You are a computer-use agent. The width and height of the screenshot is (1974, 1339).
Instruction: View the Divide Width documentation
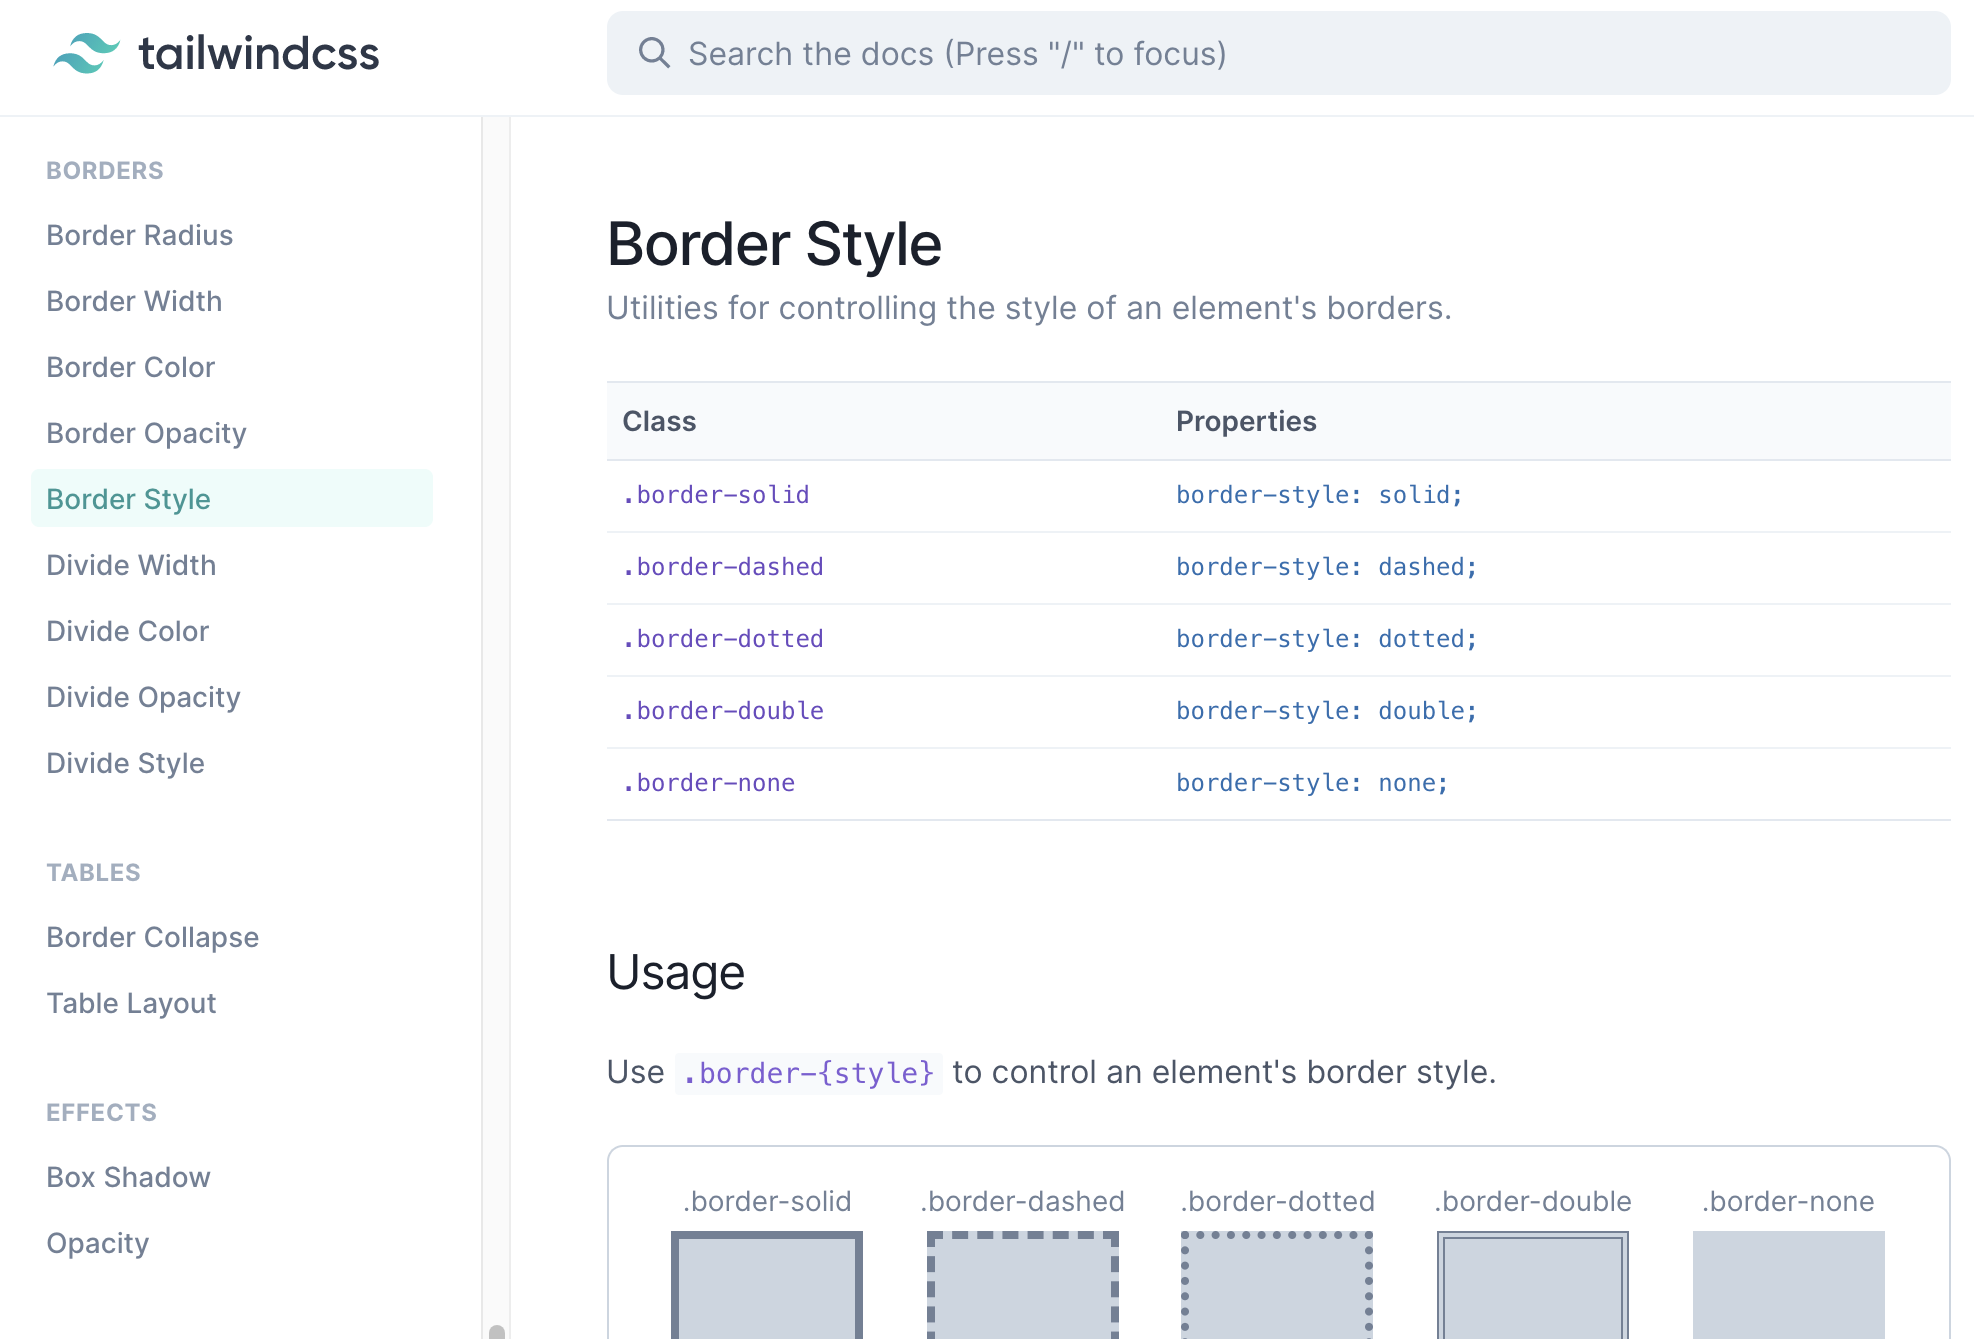pyautogui.click(x=131, y=565)
